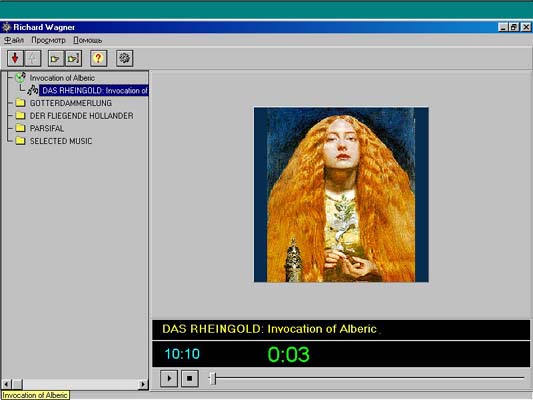Stop playback with the stop button
The height and width of the screenshot is (400, 533).
click(x=190, y=378)
